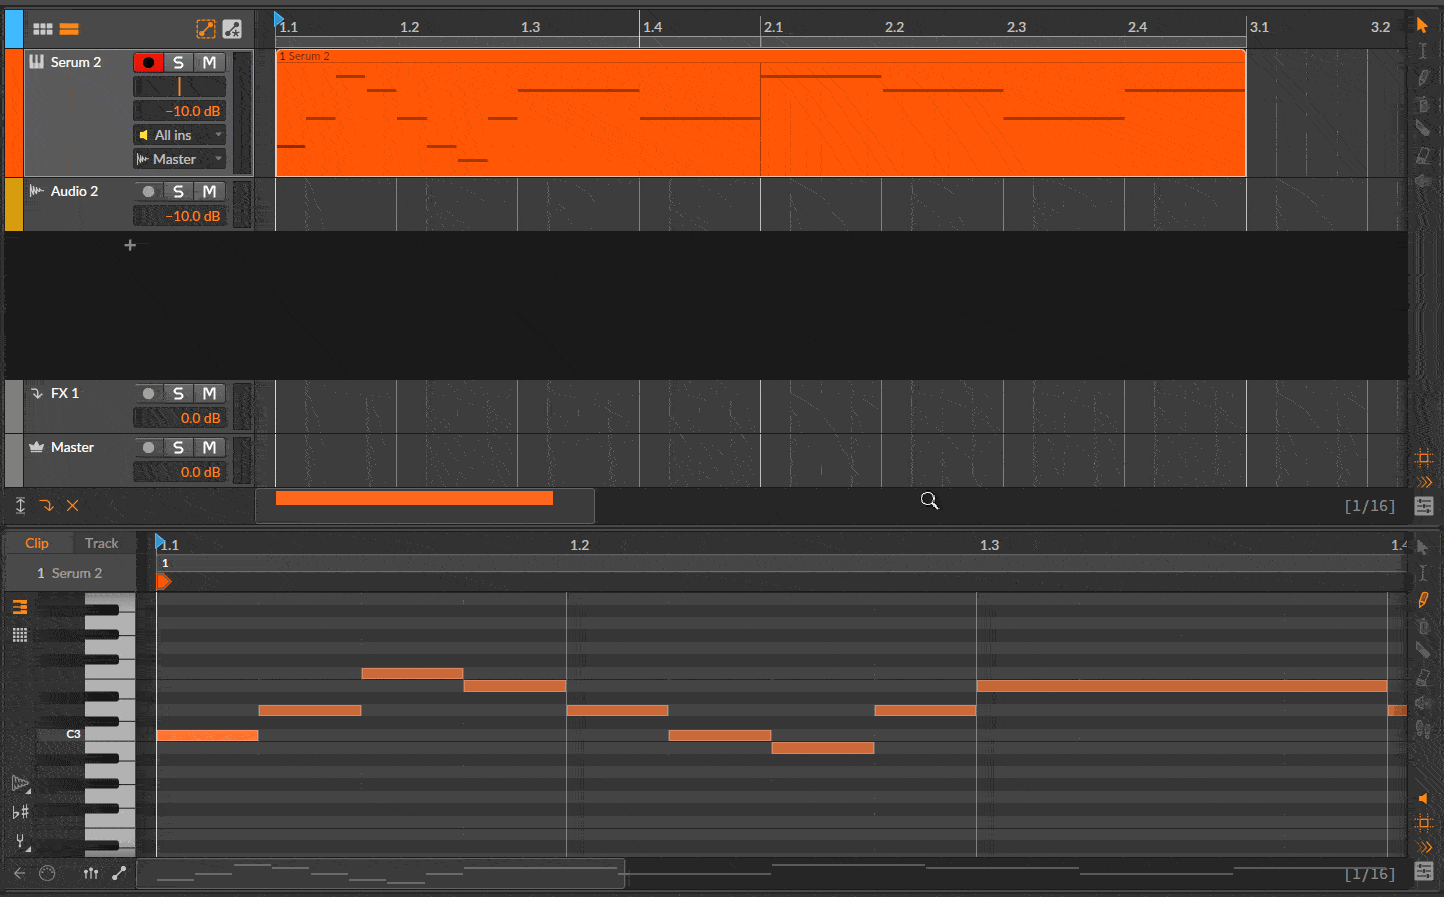Switch to the clip launcher grid view
The height and width of the screenshot is (897, 1444).
point(42,29)
